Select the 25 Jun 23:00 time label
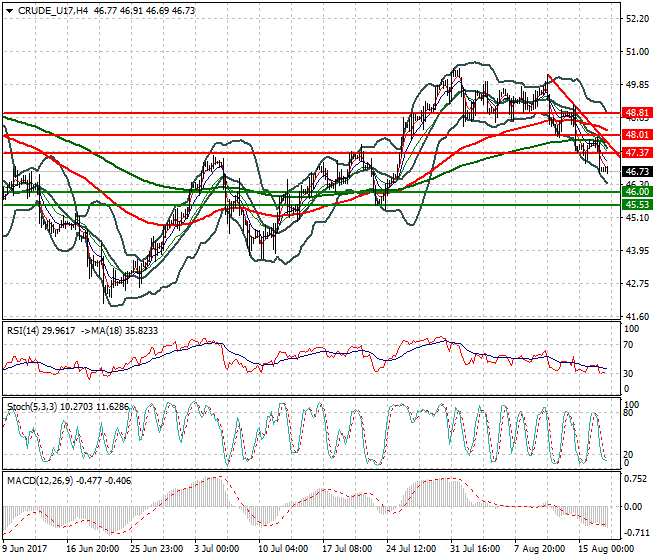Viewport: 660px width, 560px height. click(x=157, y=549)
